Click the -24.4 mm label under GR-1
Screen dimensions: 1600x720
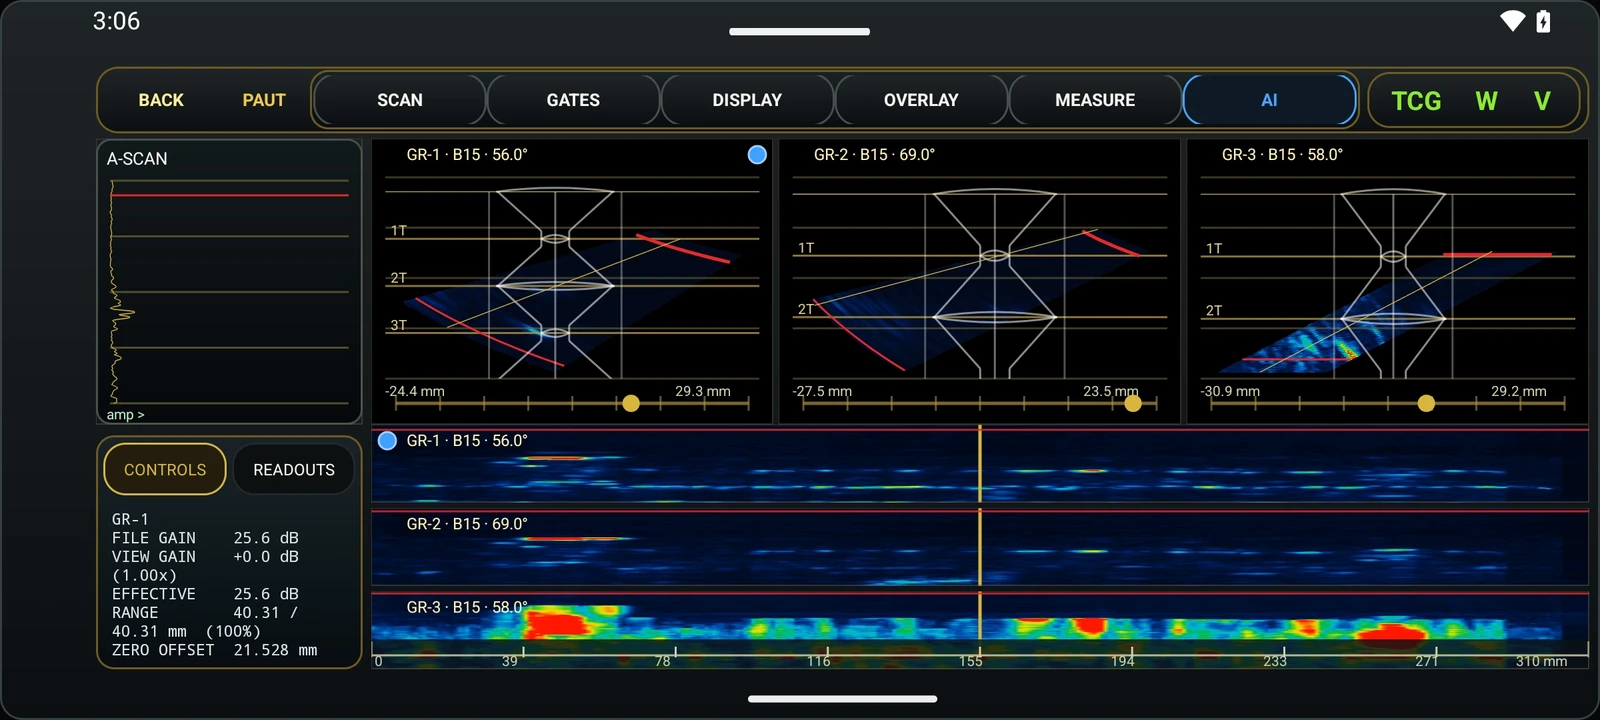tap(415, 391)
